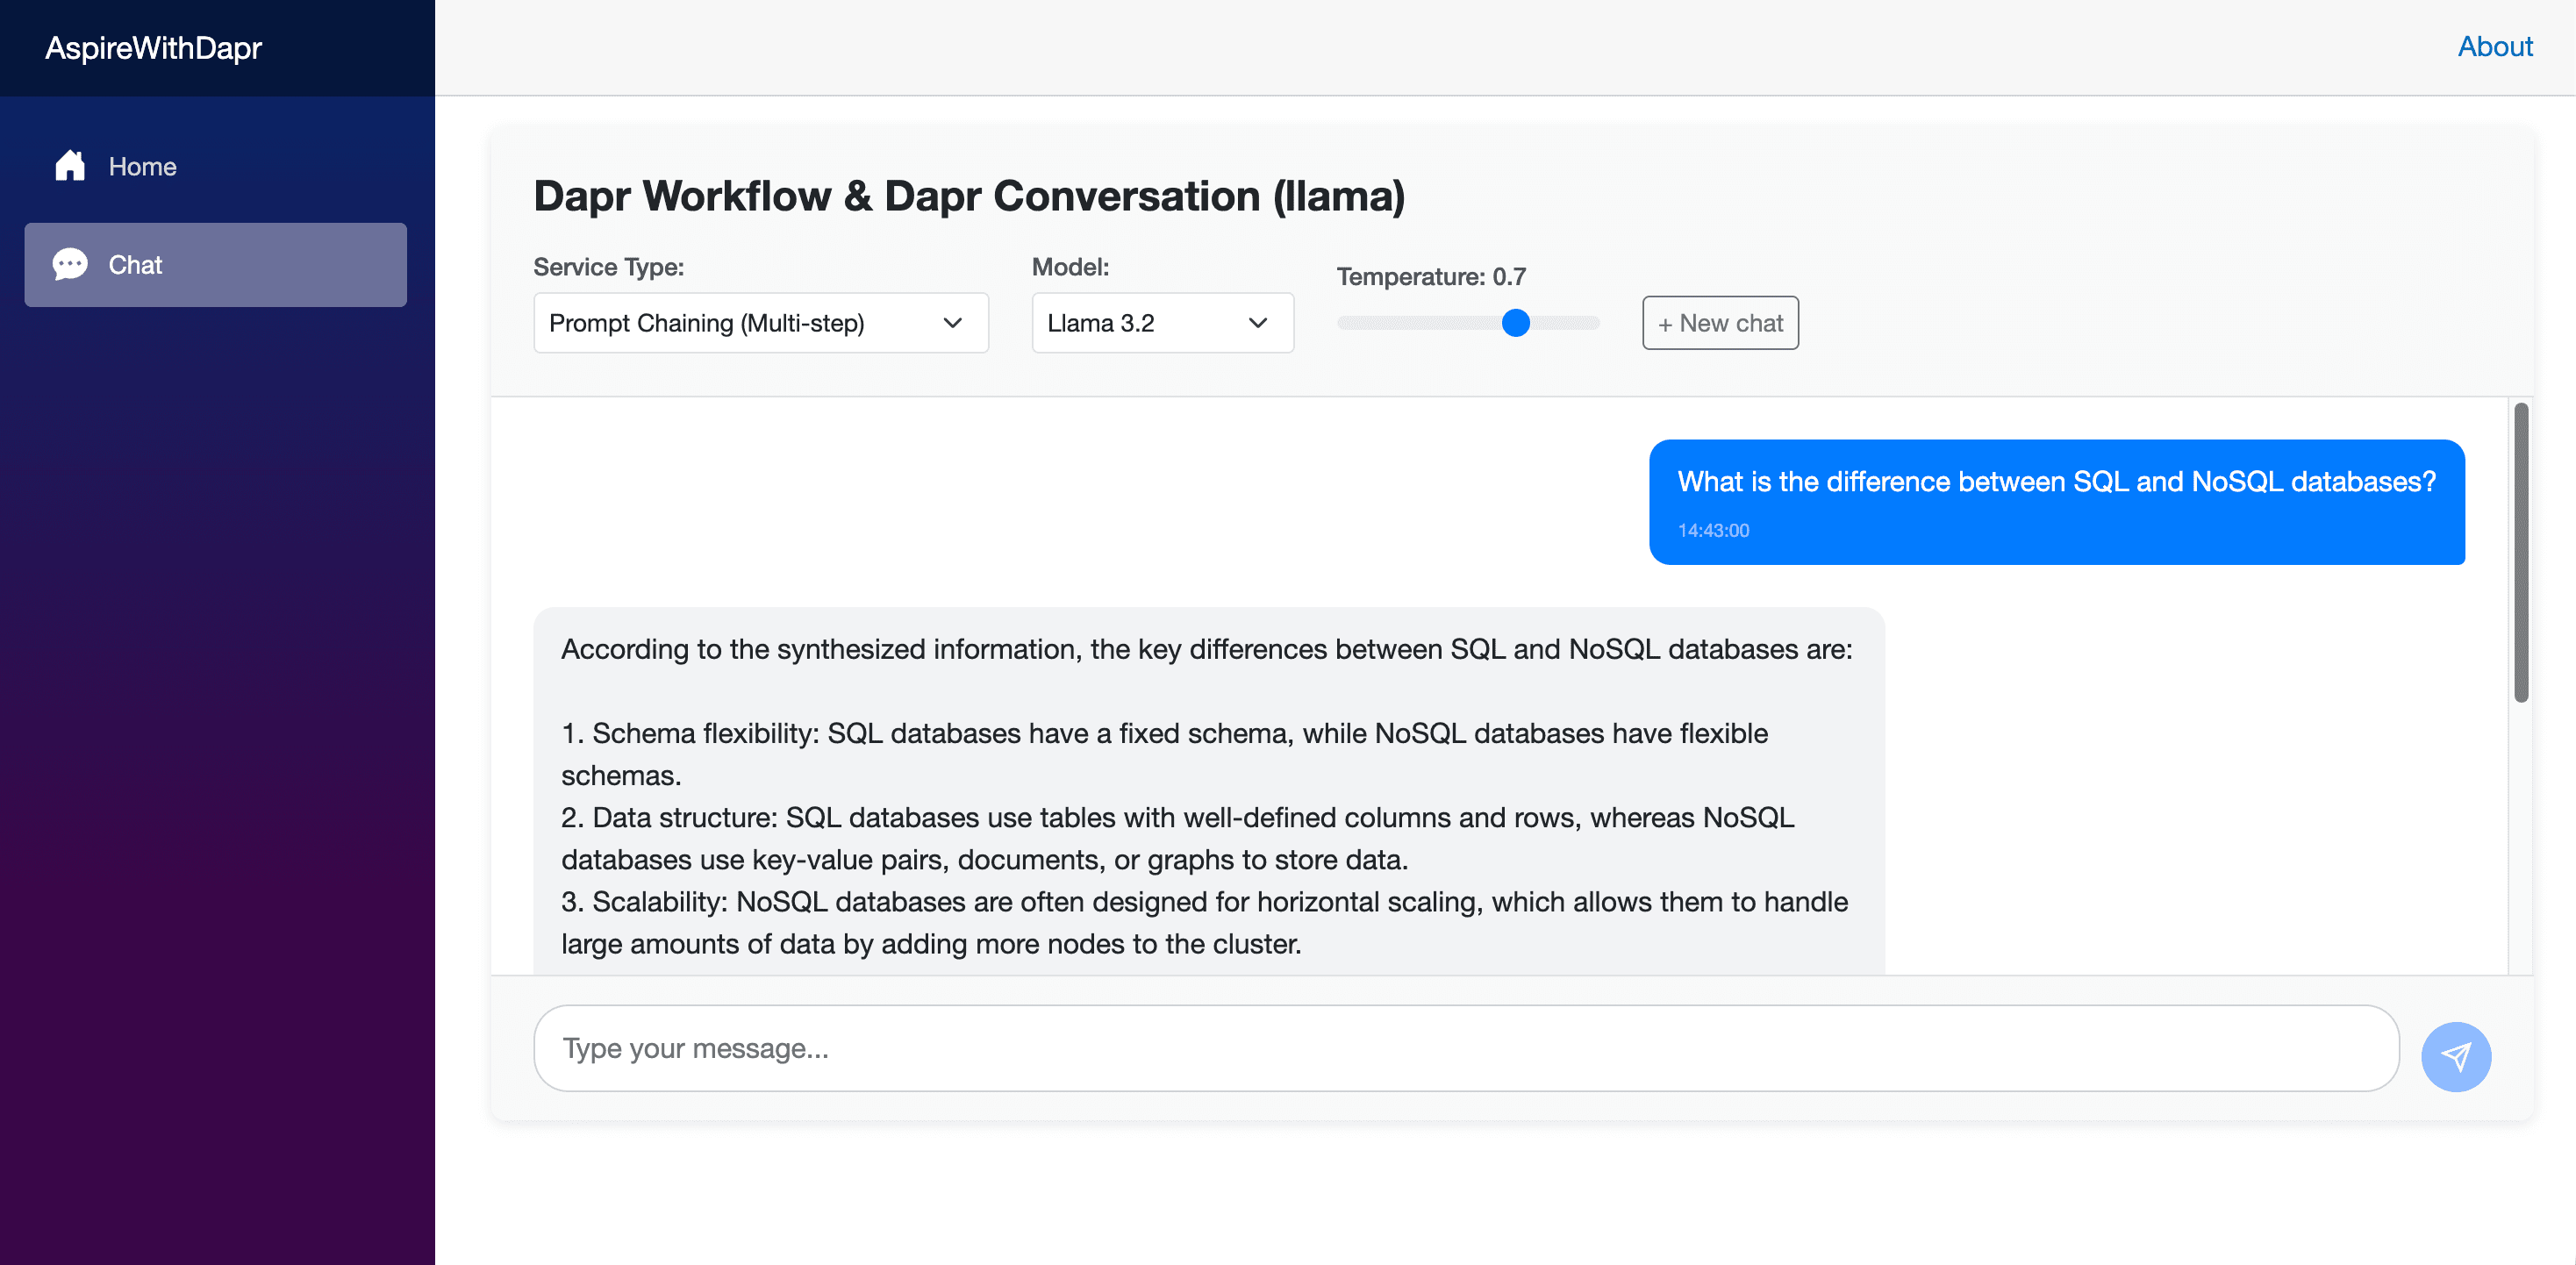Viewport: 2576px width, 1265px height.
Task: Adjust the Temperature slider handle
Action: 1516,323
